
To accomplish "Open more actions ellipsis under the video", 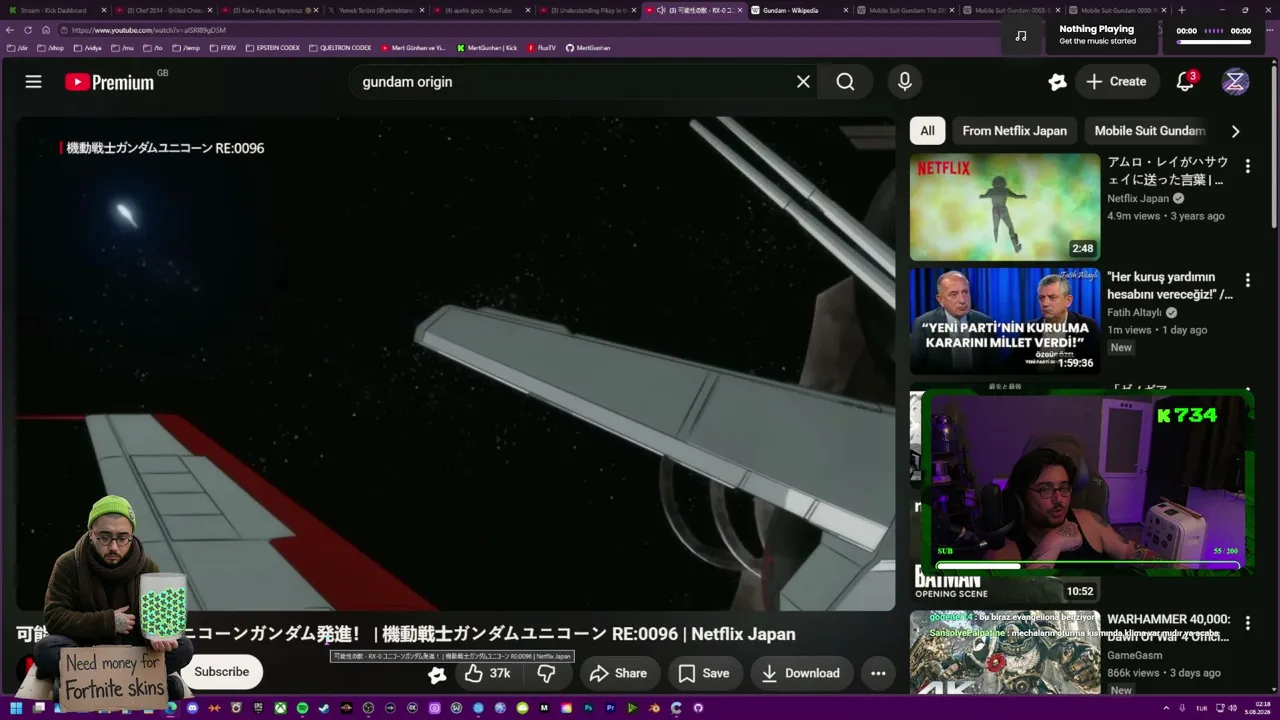I will coord(878,673).
